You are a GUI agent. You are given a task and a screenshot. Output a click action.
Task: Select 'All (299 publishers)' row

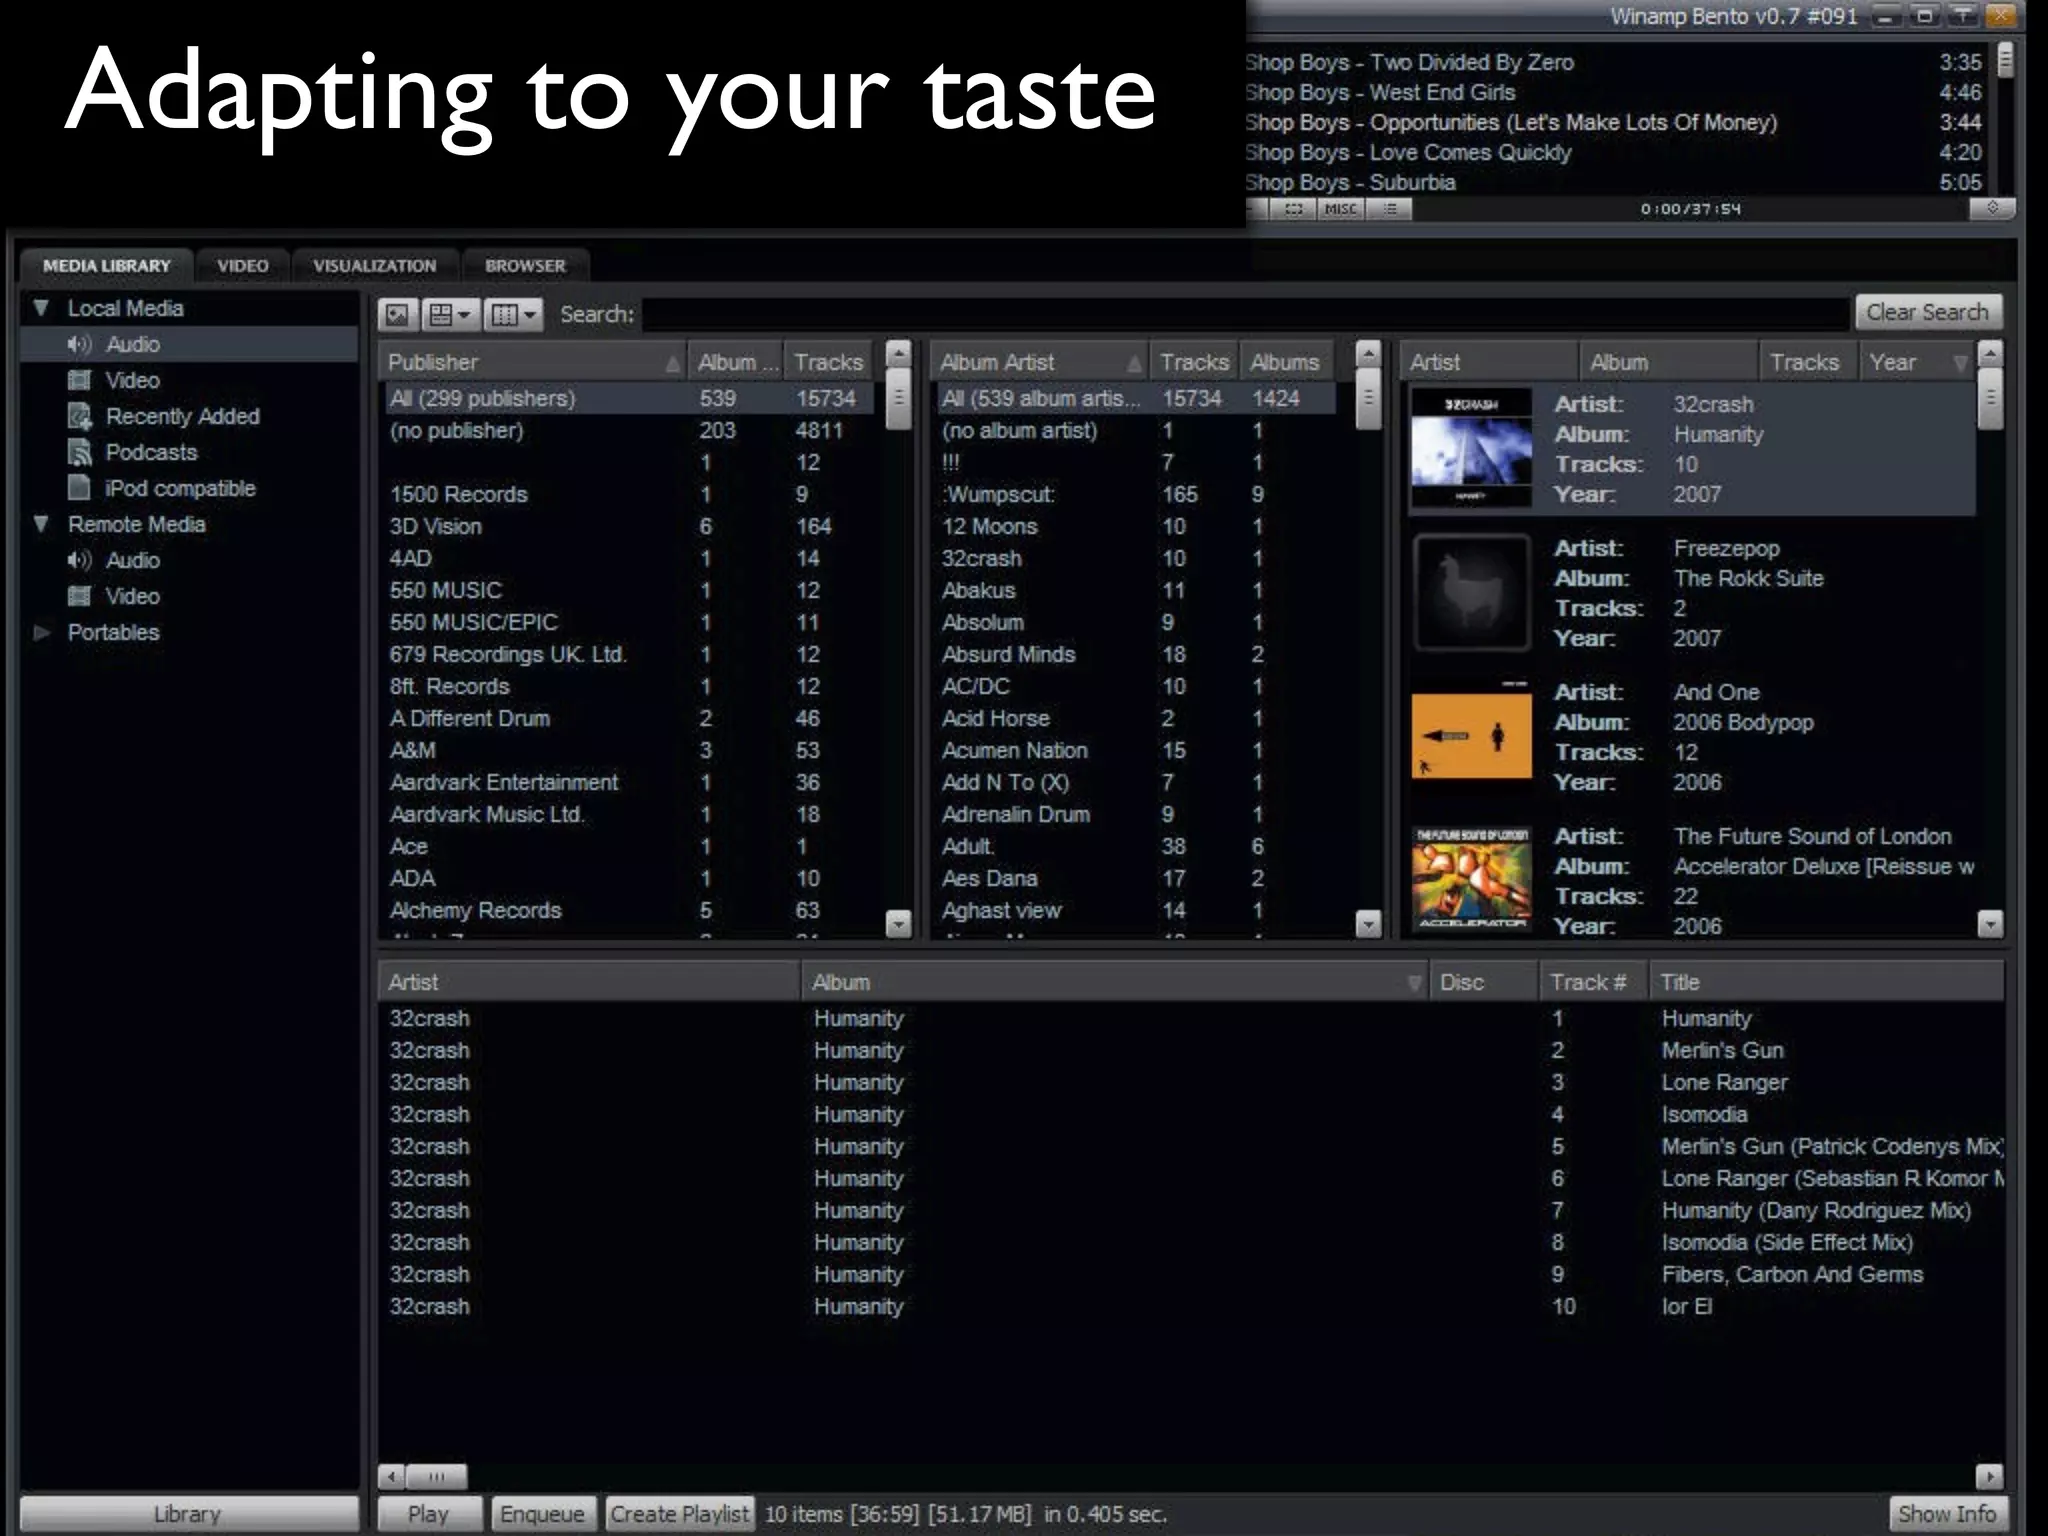[x=629, y=398]
